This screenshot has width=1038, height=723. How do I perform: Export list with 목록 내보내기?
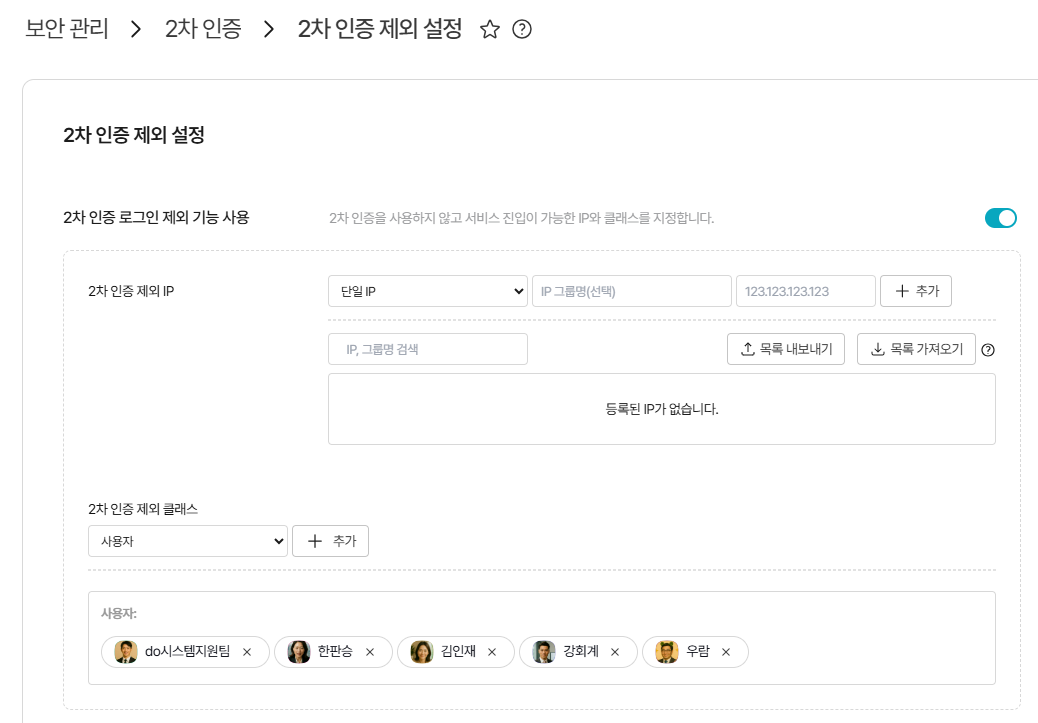[x=786, y=349]
